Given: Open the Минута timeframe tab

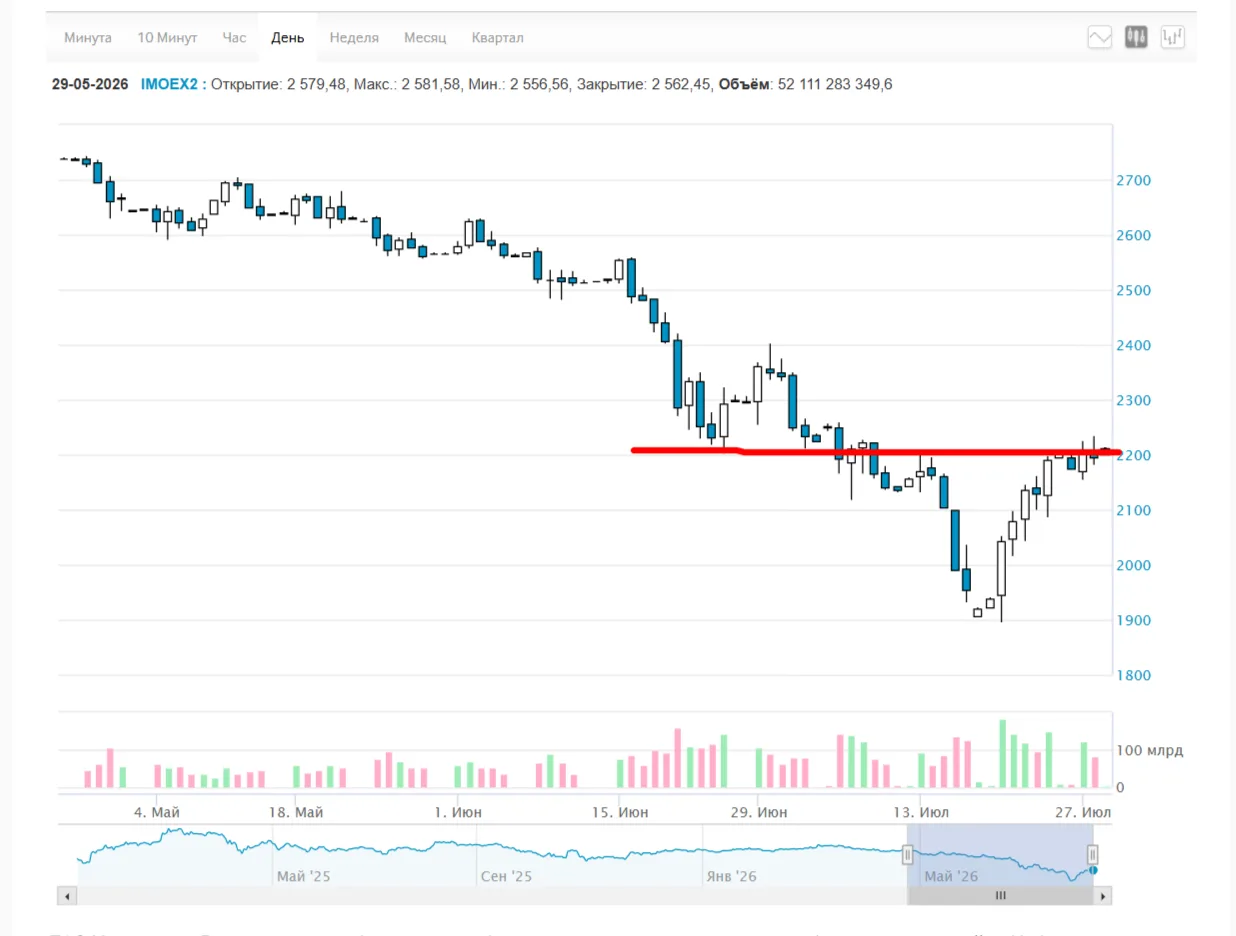Looking at the screenshot, I should click(x=88, y=38).
